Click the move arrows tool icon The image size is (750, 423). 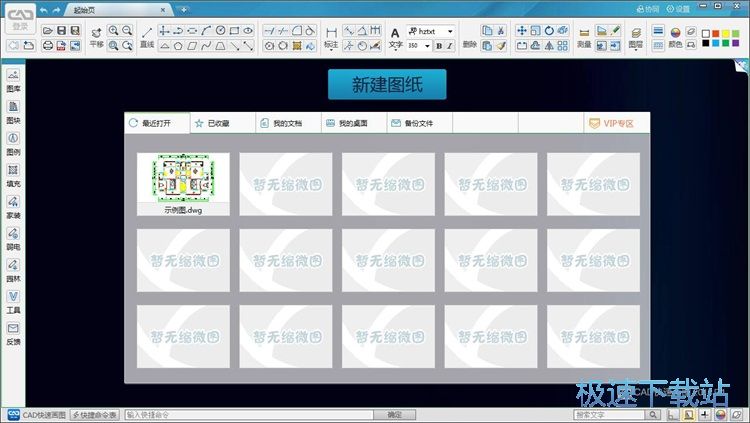[521, 31]
